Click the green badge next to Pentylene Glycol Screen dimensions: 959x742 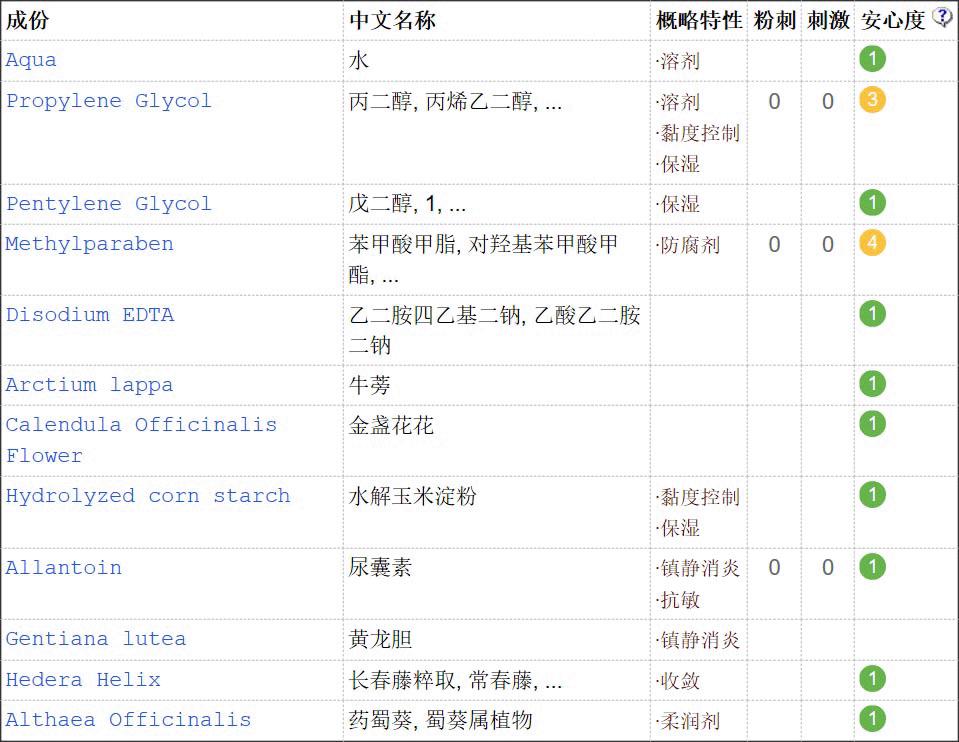coord(871,202)
